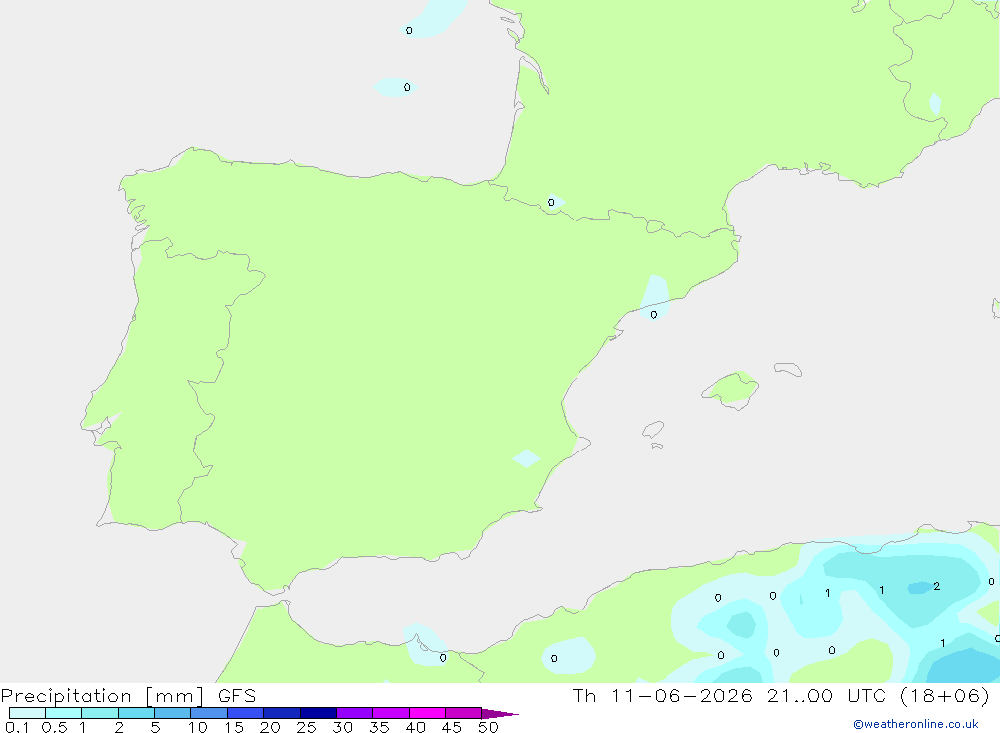Select the 25–30 mm navy legend swatch

[318, 713]
